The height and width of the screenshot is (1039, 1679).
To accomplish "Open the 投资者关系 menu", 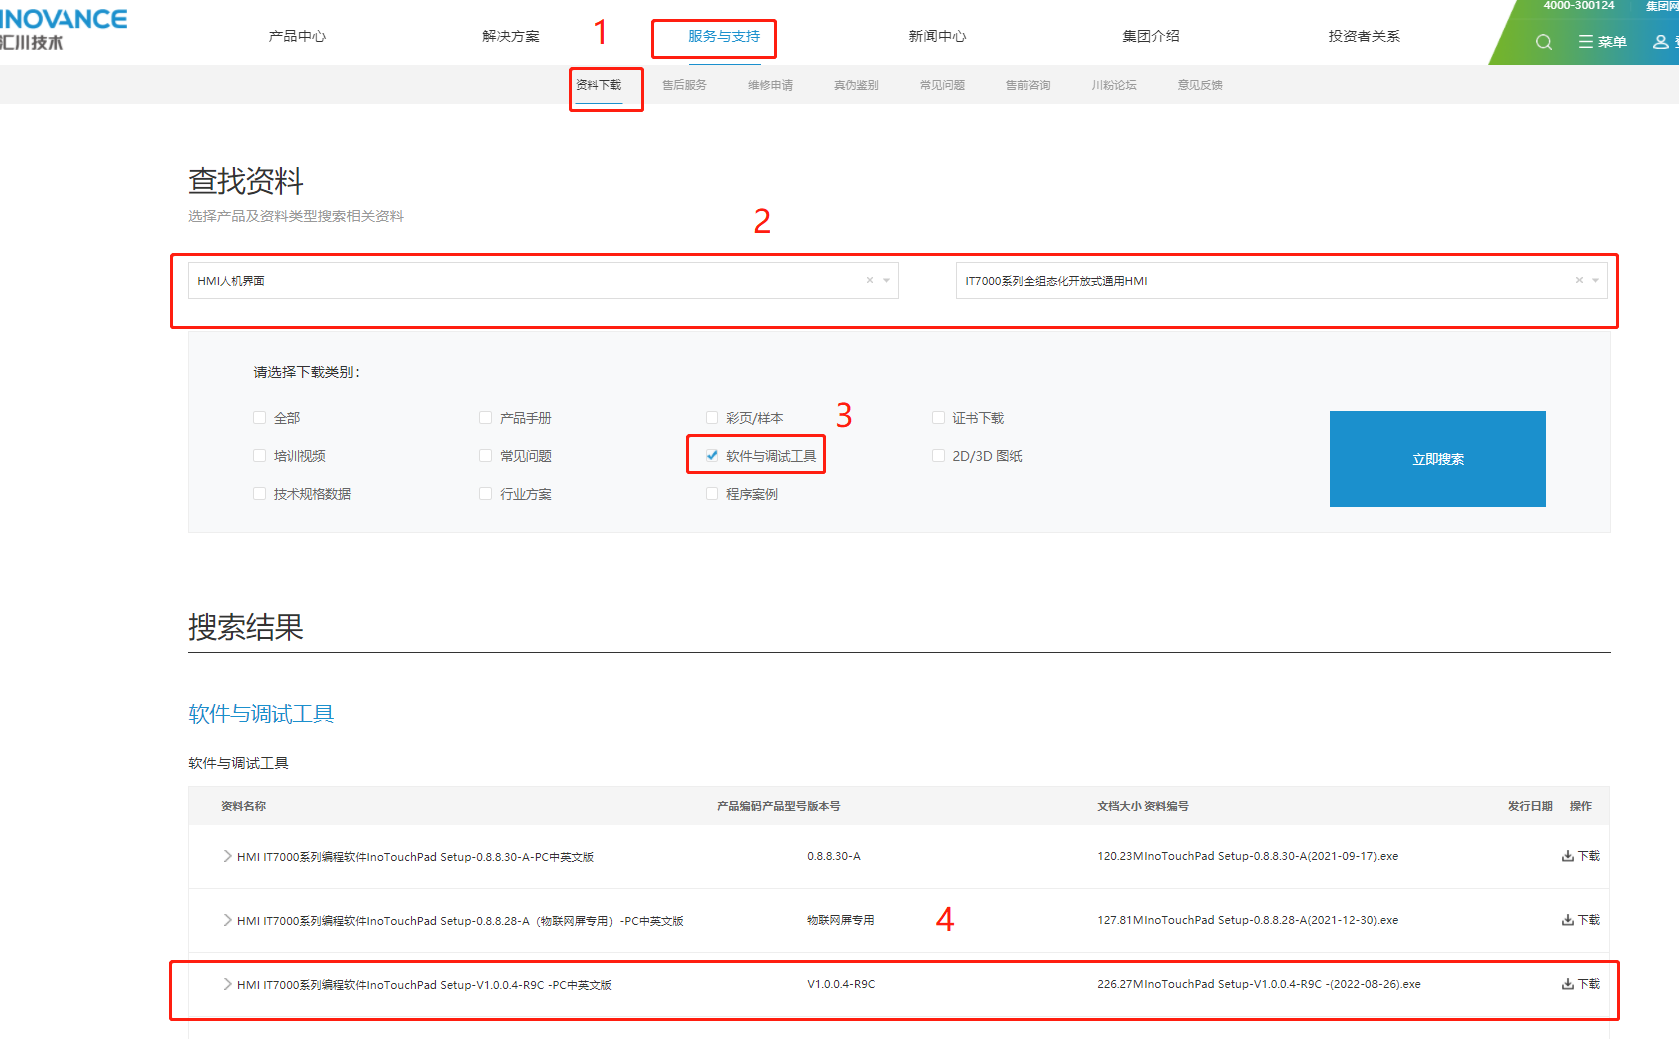I will pos(1364,36).
